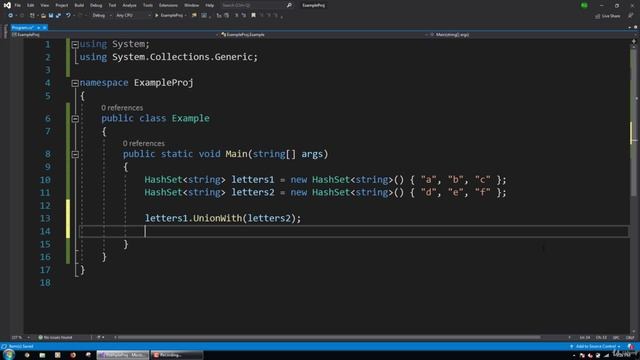Click the System.Collections.Generic using text
640x360 pixels.
(x=182, y=57)
